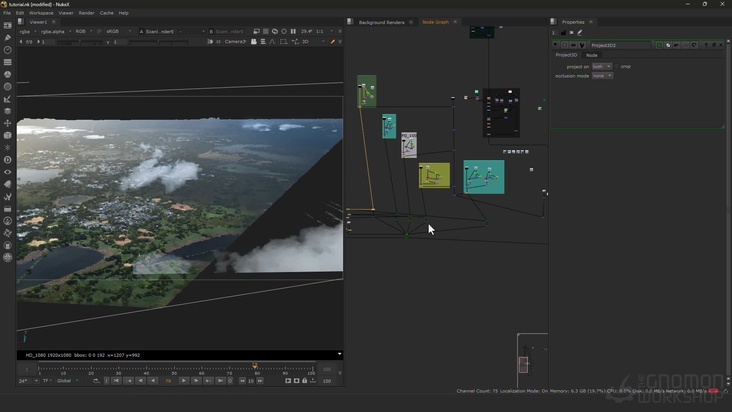Open the project on 'both' dropdown
The image size is (732, 412).
(x=601, y=66)
